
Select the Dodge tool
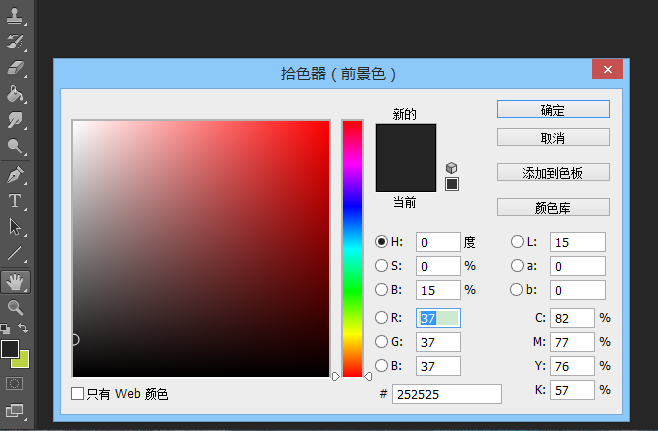point(15,146)
